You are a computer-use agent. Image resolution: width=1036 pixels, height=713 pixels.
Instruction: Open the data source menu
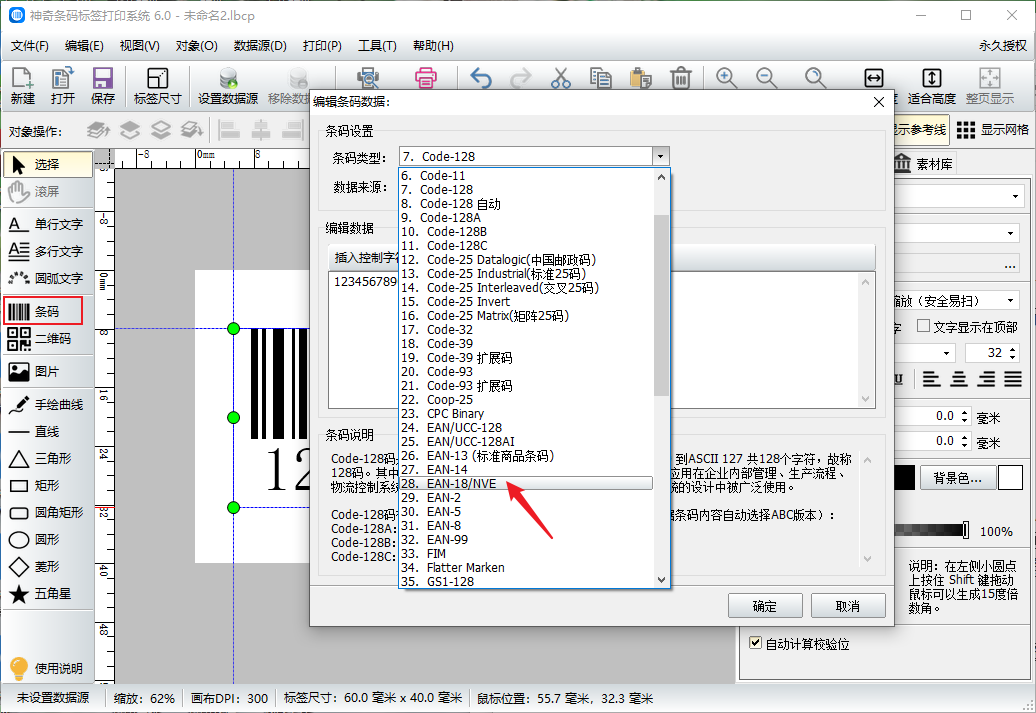pyautogui.click(x=260, y=46)
